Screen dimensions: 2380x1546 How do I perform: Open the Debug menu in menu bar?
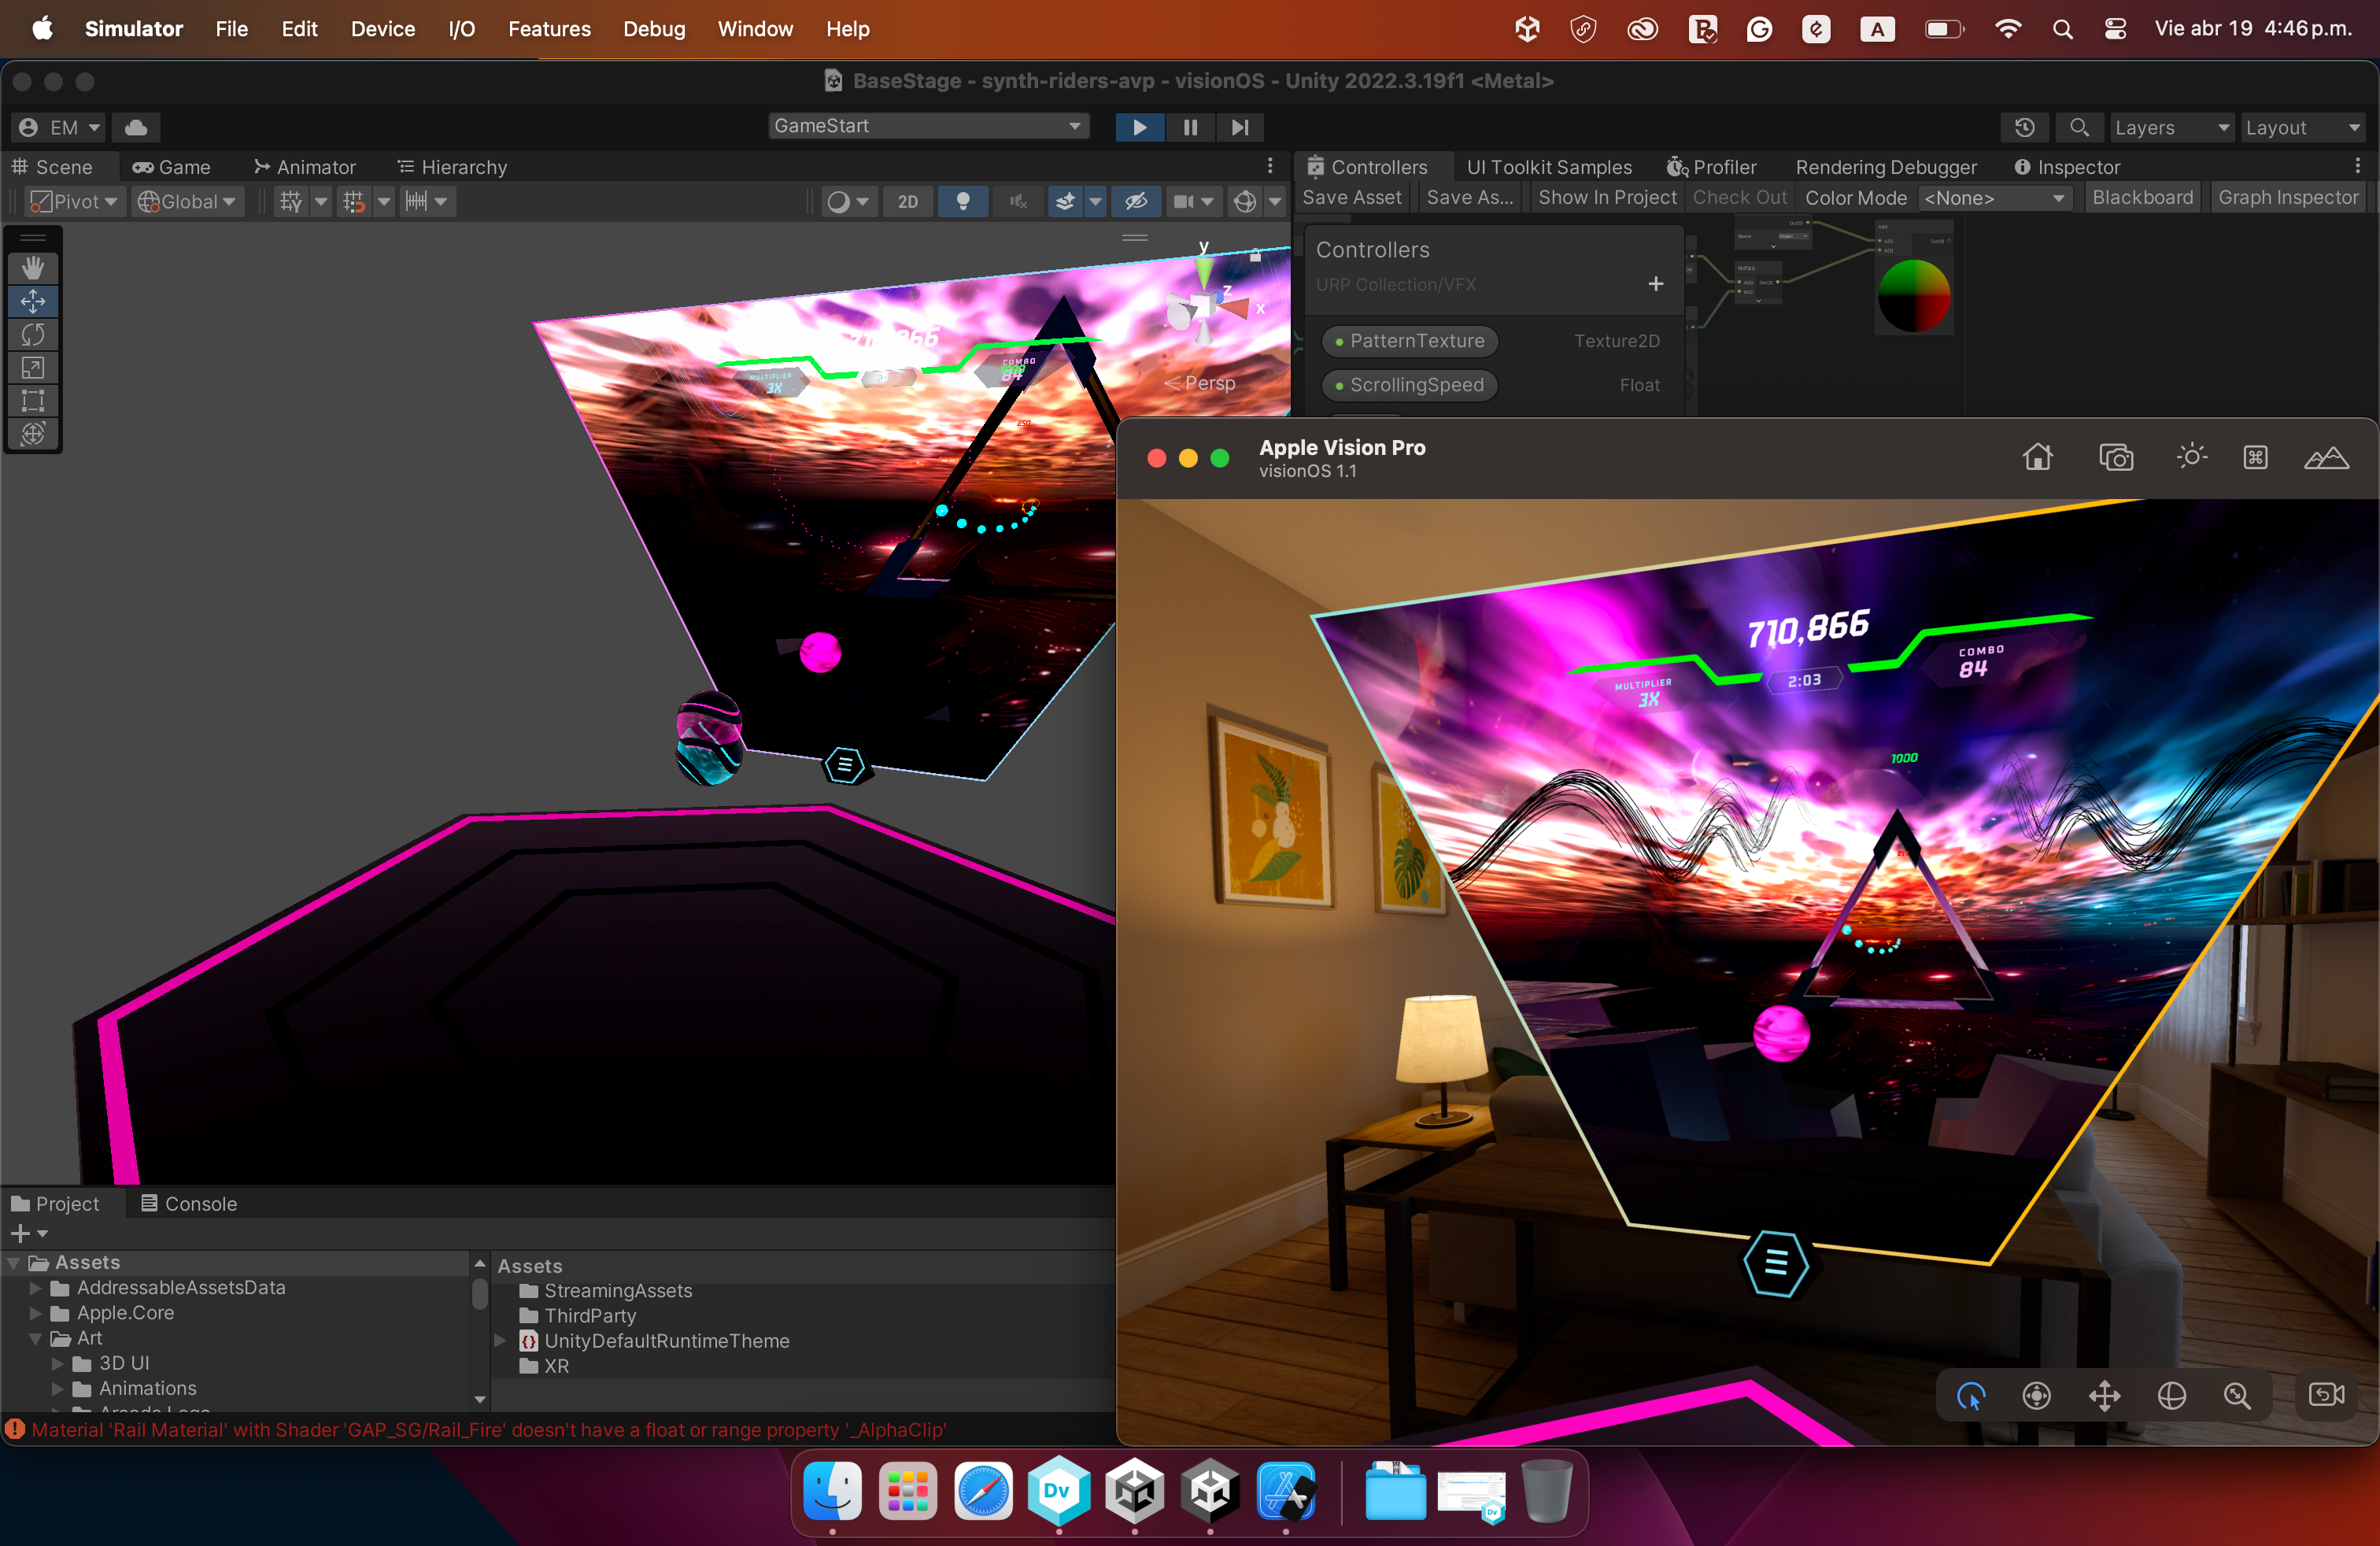coord(654,29)
